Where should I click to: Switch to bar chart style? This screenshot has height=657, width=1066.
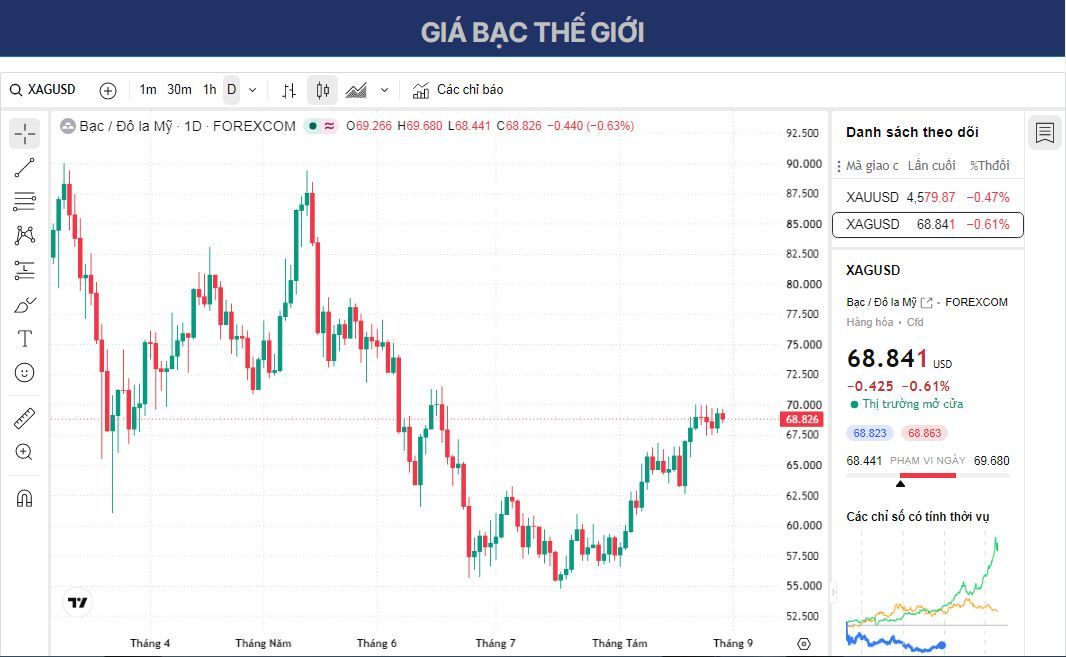pos(289,90)
